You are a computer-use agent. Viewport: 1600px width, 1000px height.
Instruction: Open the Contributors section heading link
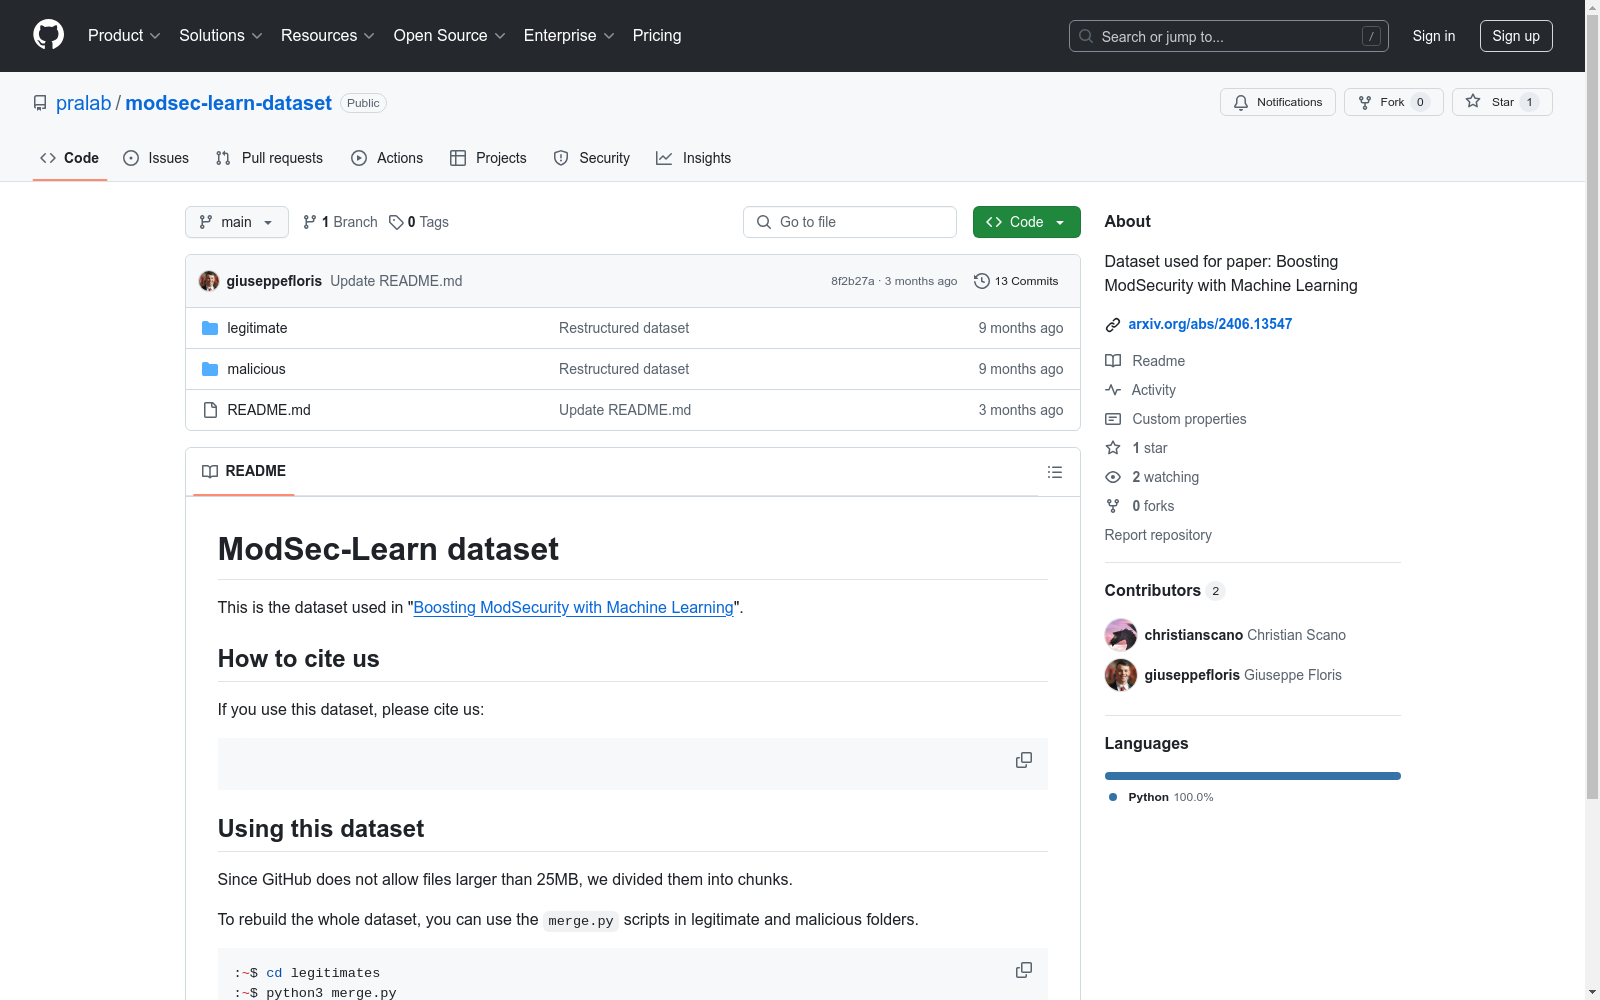click(x=1165, y=590)
